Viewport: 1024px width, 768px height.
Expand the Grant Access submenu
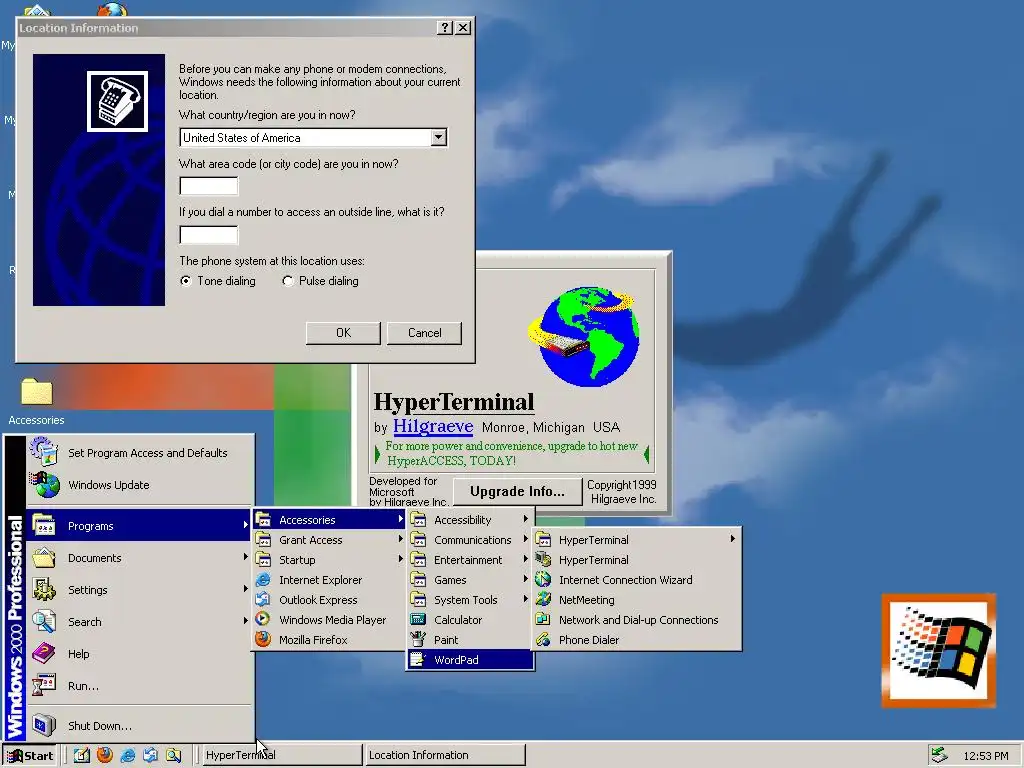pyautogui.click(x=328, y=539)
